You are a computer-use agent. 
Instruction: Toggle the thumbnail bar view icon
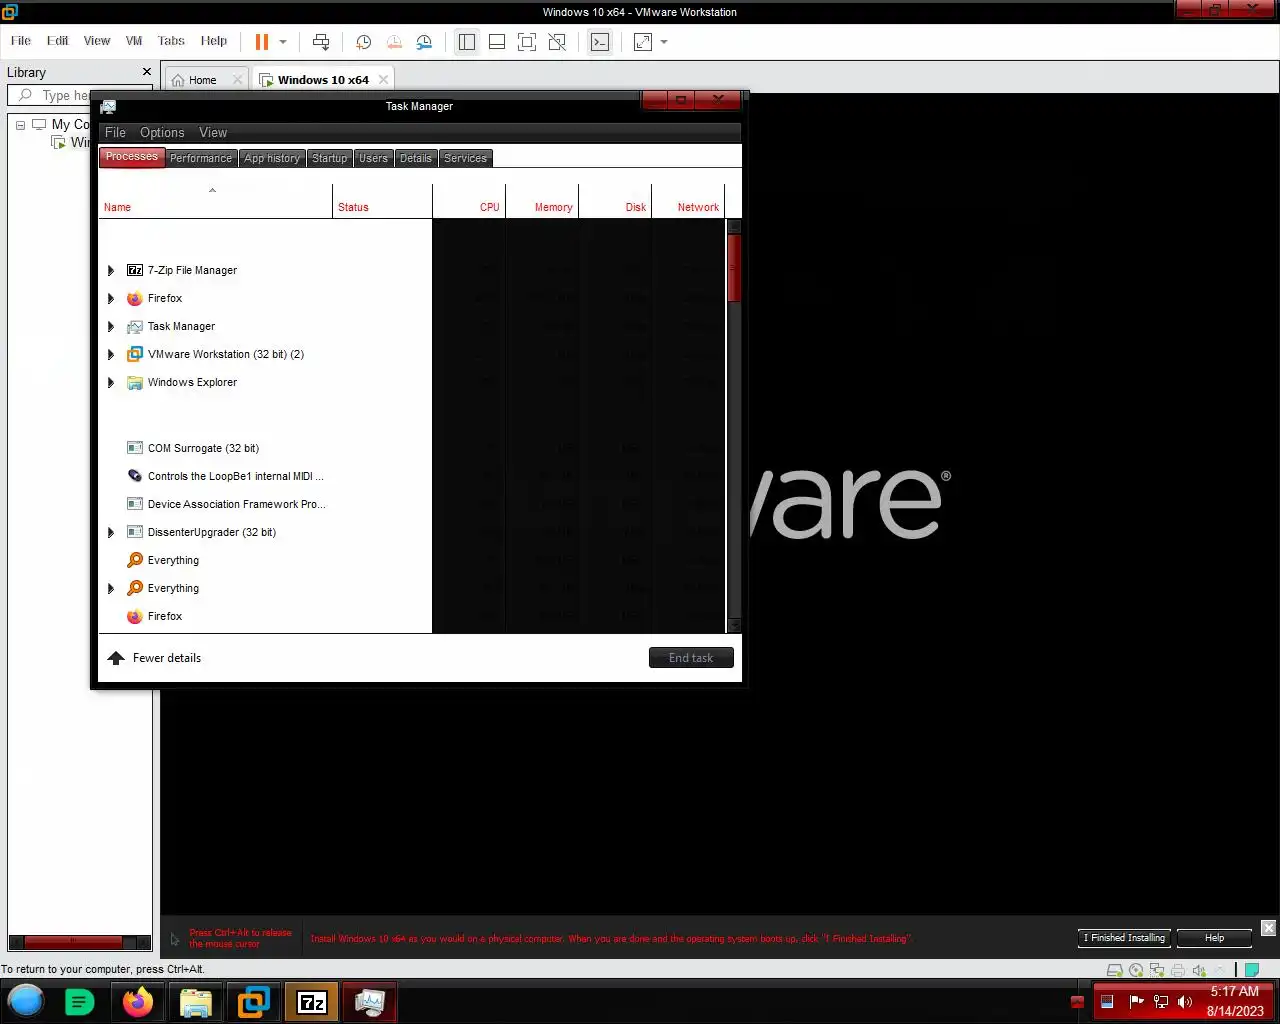pos(497,42)
